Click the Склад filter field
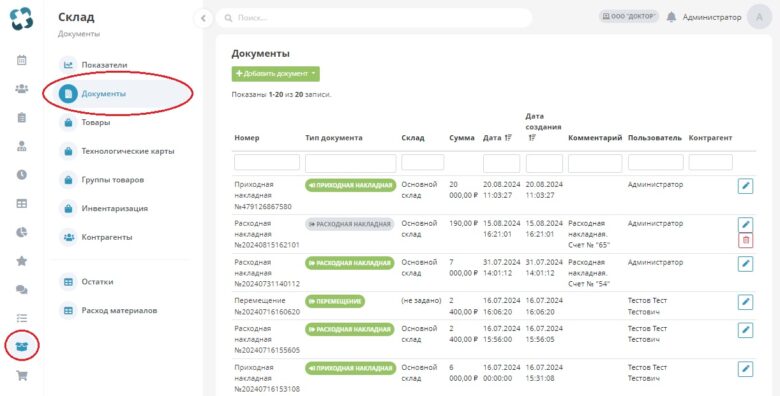The height and width of the screenshot is (396, 780). 423,163
